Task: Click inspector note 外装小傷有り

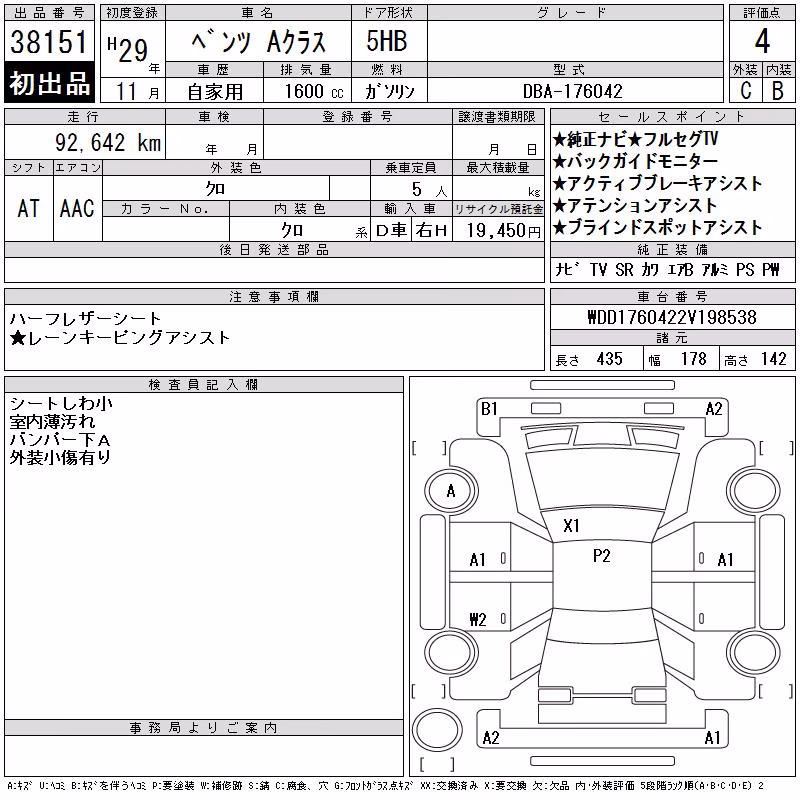Action: [x=60, y=458]
